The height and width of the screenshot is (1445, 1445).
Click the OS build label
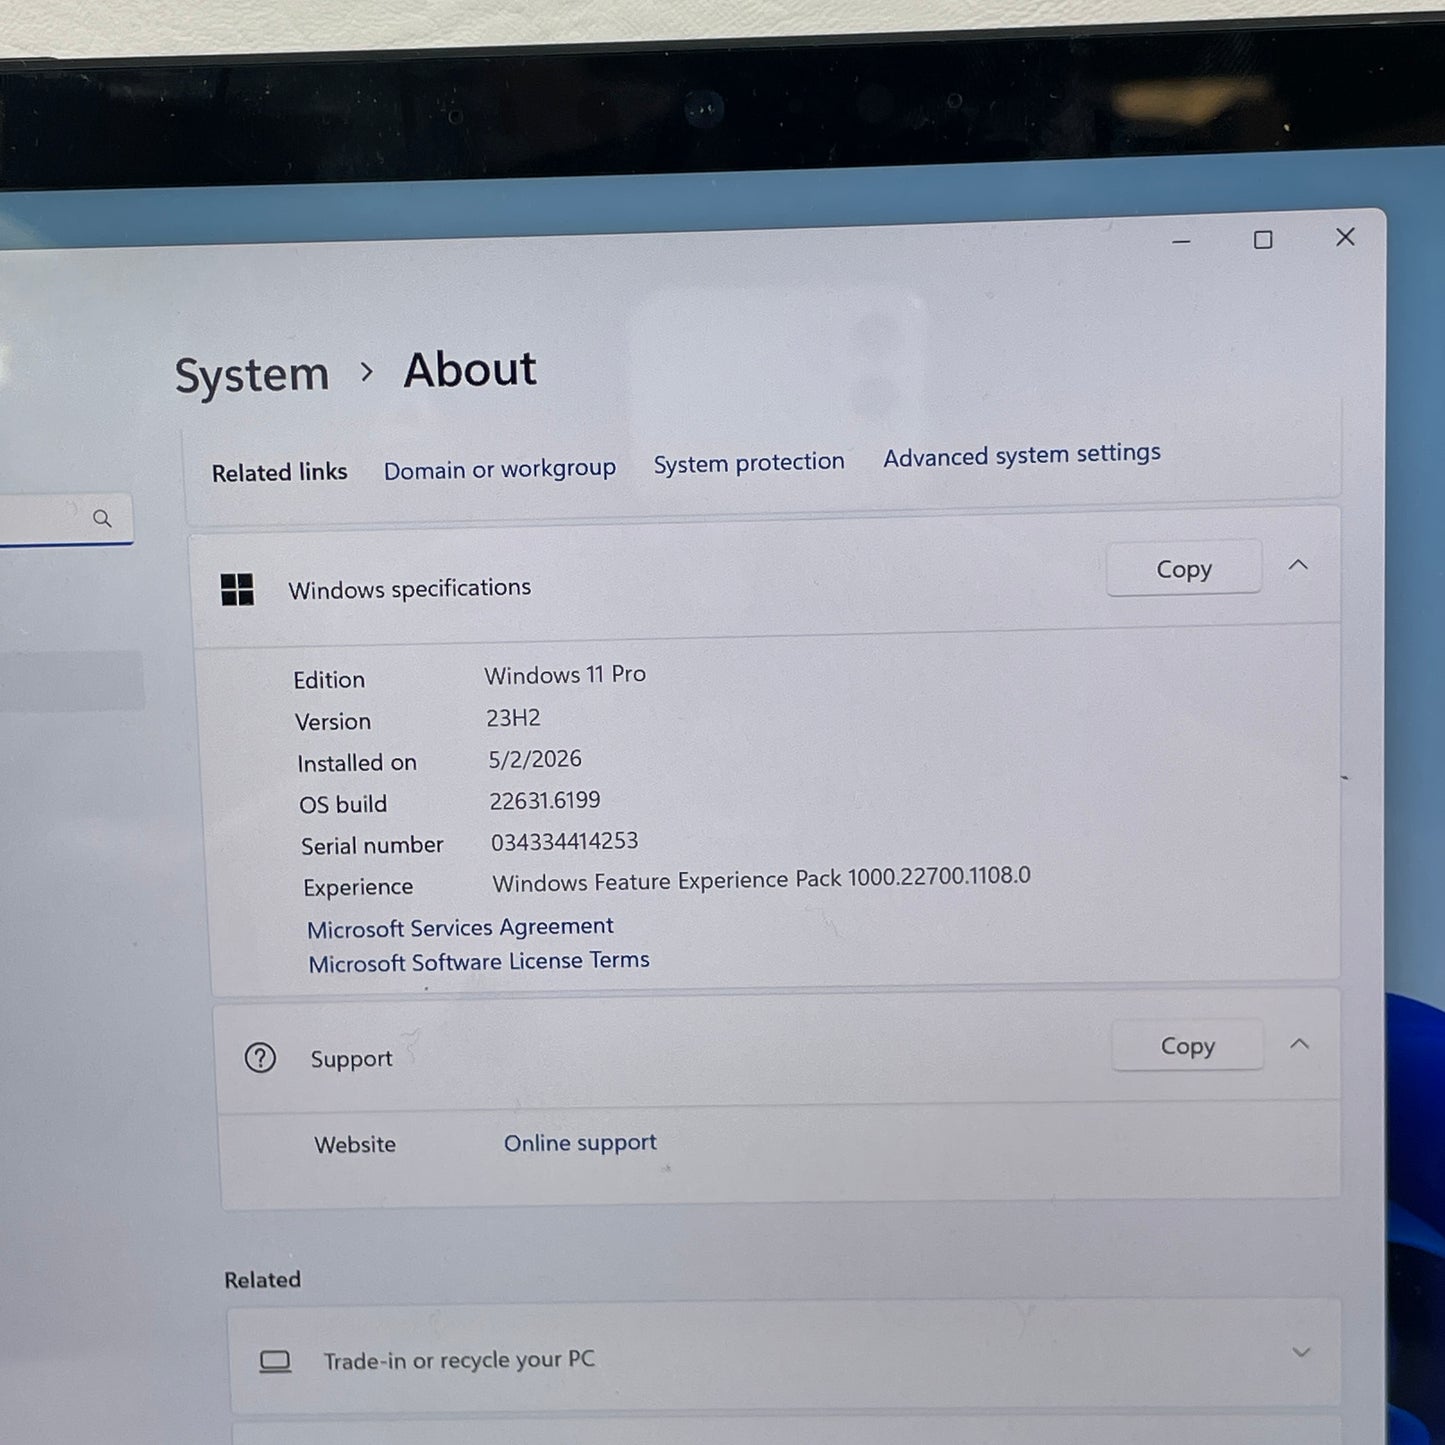coord(343,804)
